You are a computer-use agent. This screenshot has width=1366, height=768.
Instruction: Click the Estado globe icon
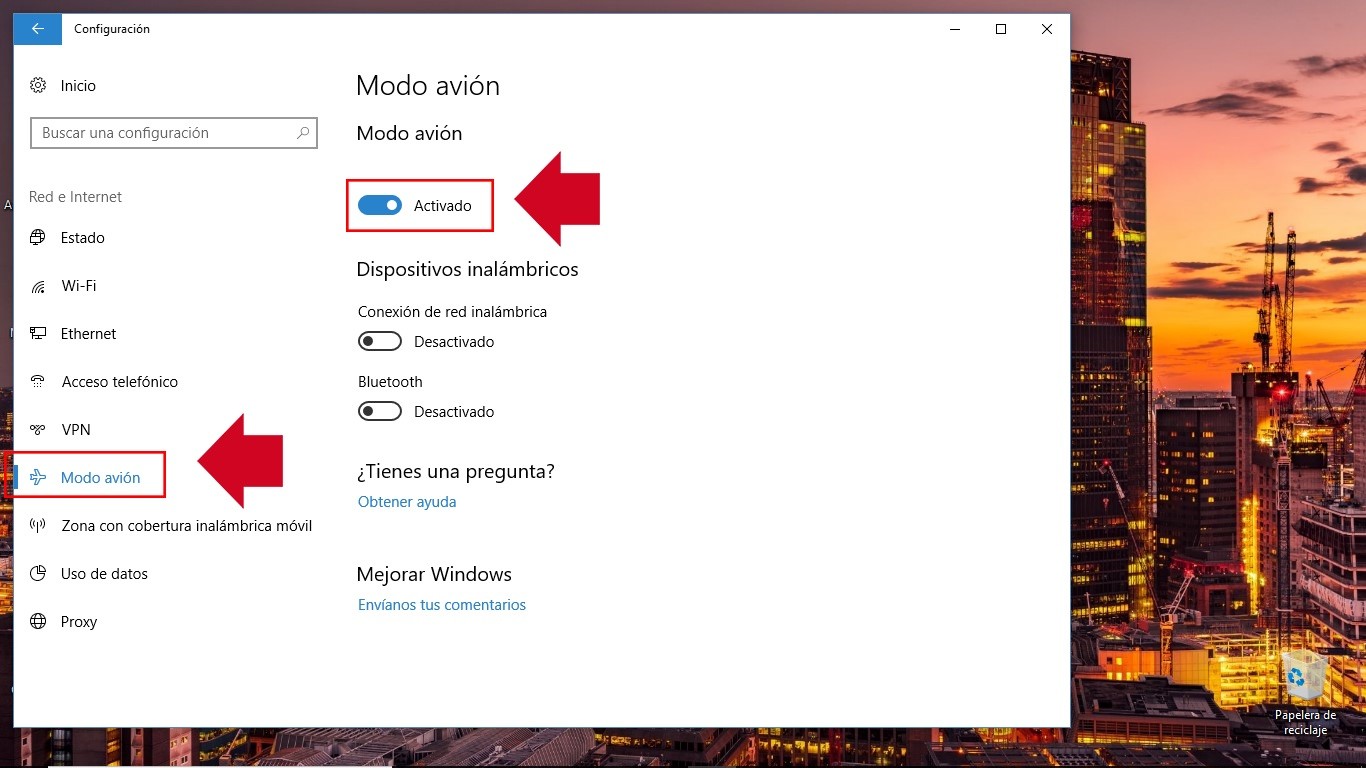[38, 238]
